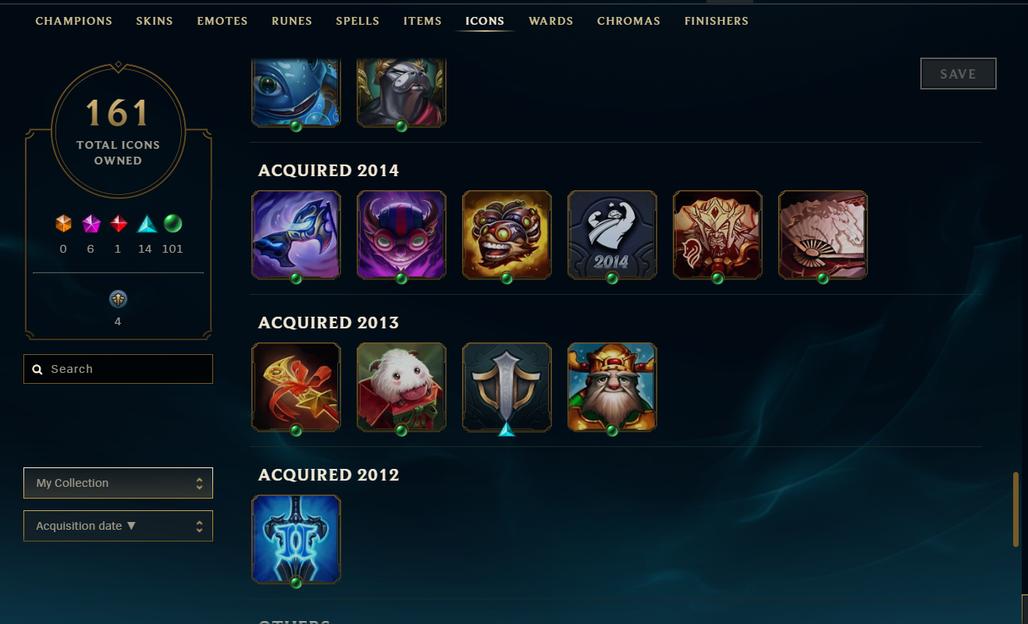Select the 2014 flexing Poro season icon
The image size is (1028, 624).
(612, 235)
